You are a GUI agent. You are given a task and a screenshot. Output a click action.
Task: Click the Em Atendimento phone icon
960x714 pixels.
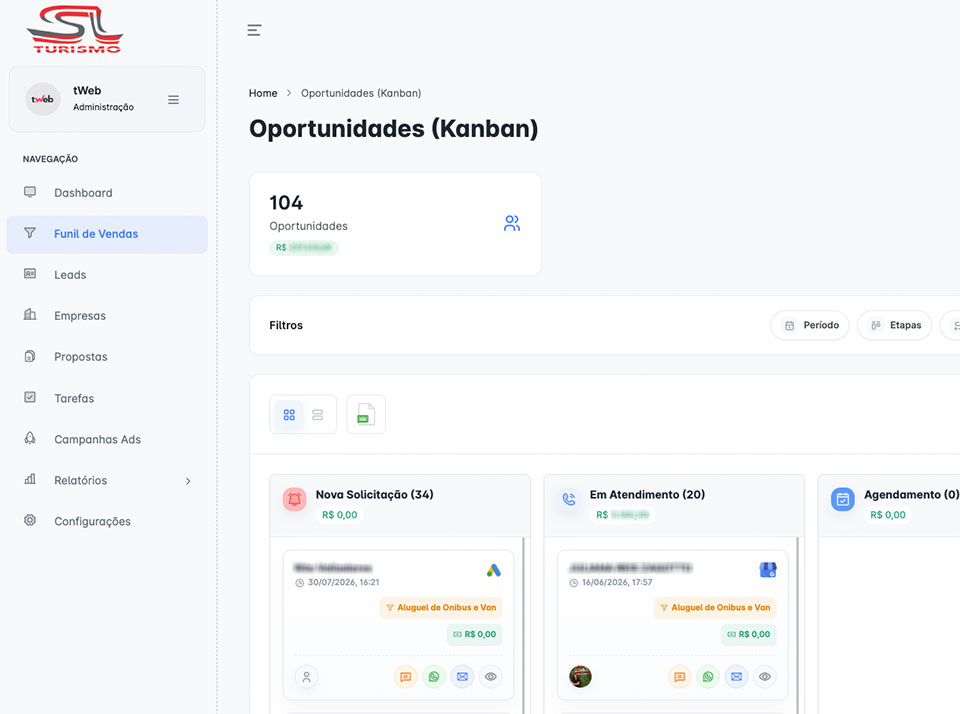pyautogui.click(x=569, y=499)
